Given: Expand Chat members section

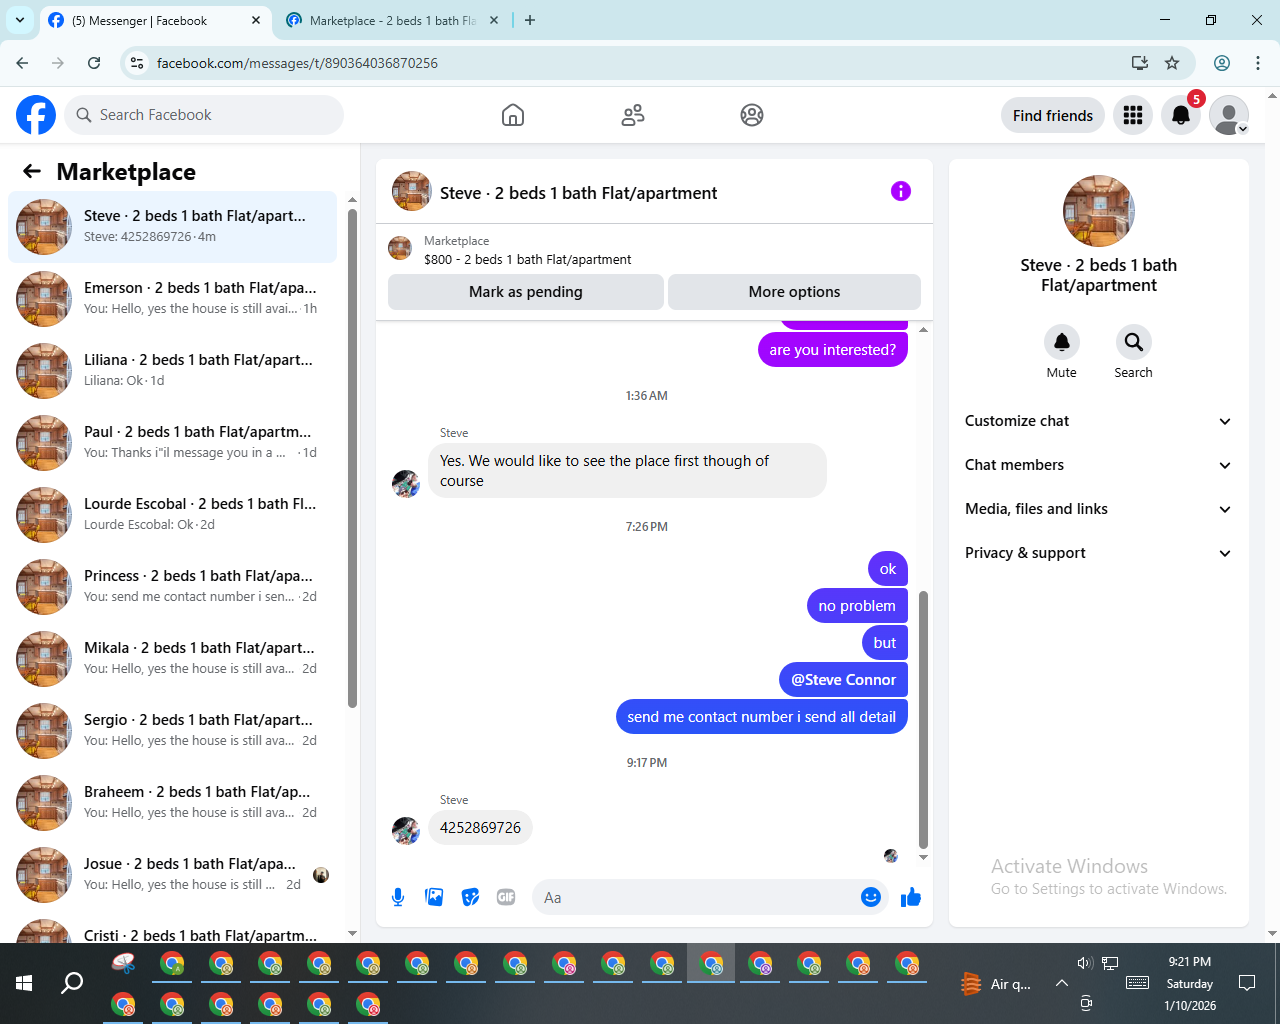Looking at the screenshot, I should (x=1098, y=465).
